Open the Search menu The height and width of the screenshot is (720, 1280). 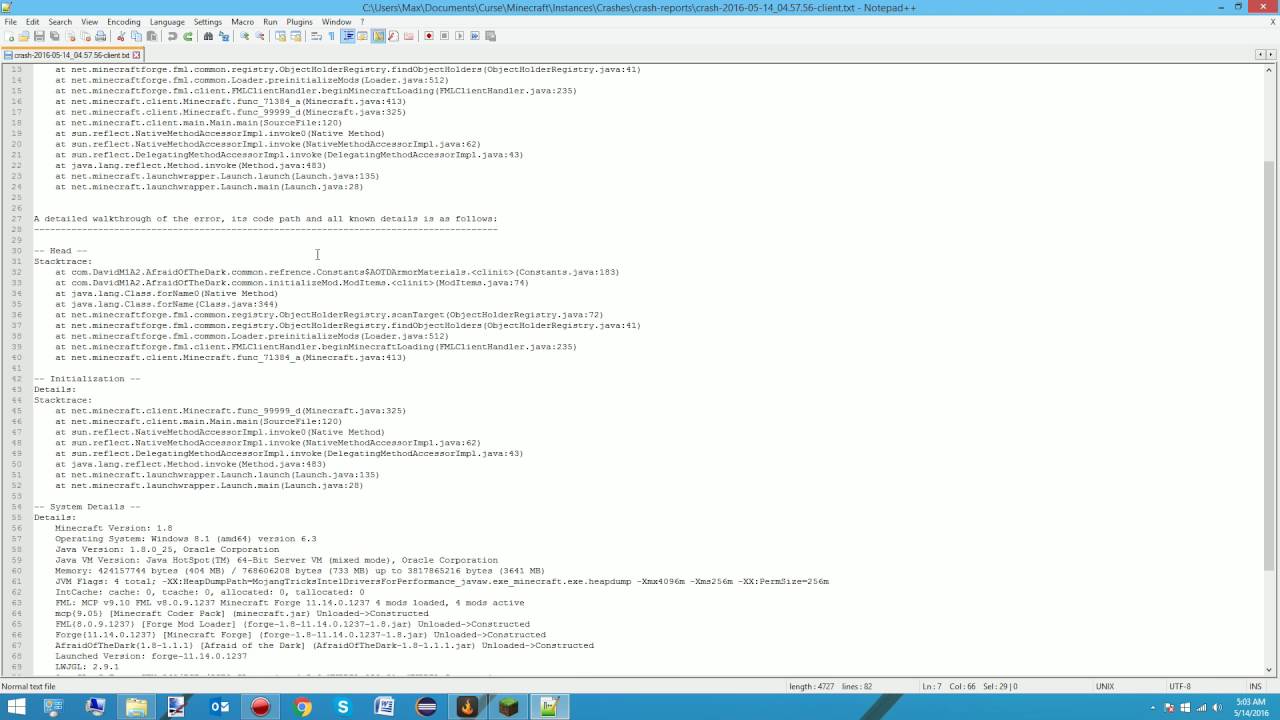[x=60, y=21]
